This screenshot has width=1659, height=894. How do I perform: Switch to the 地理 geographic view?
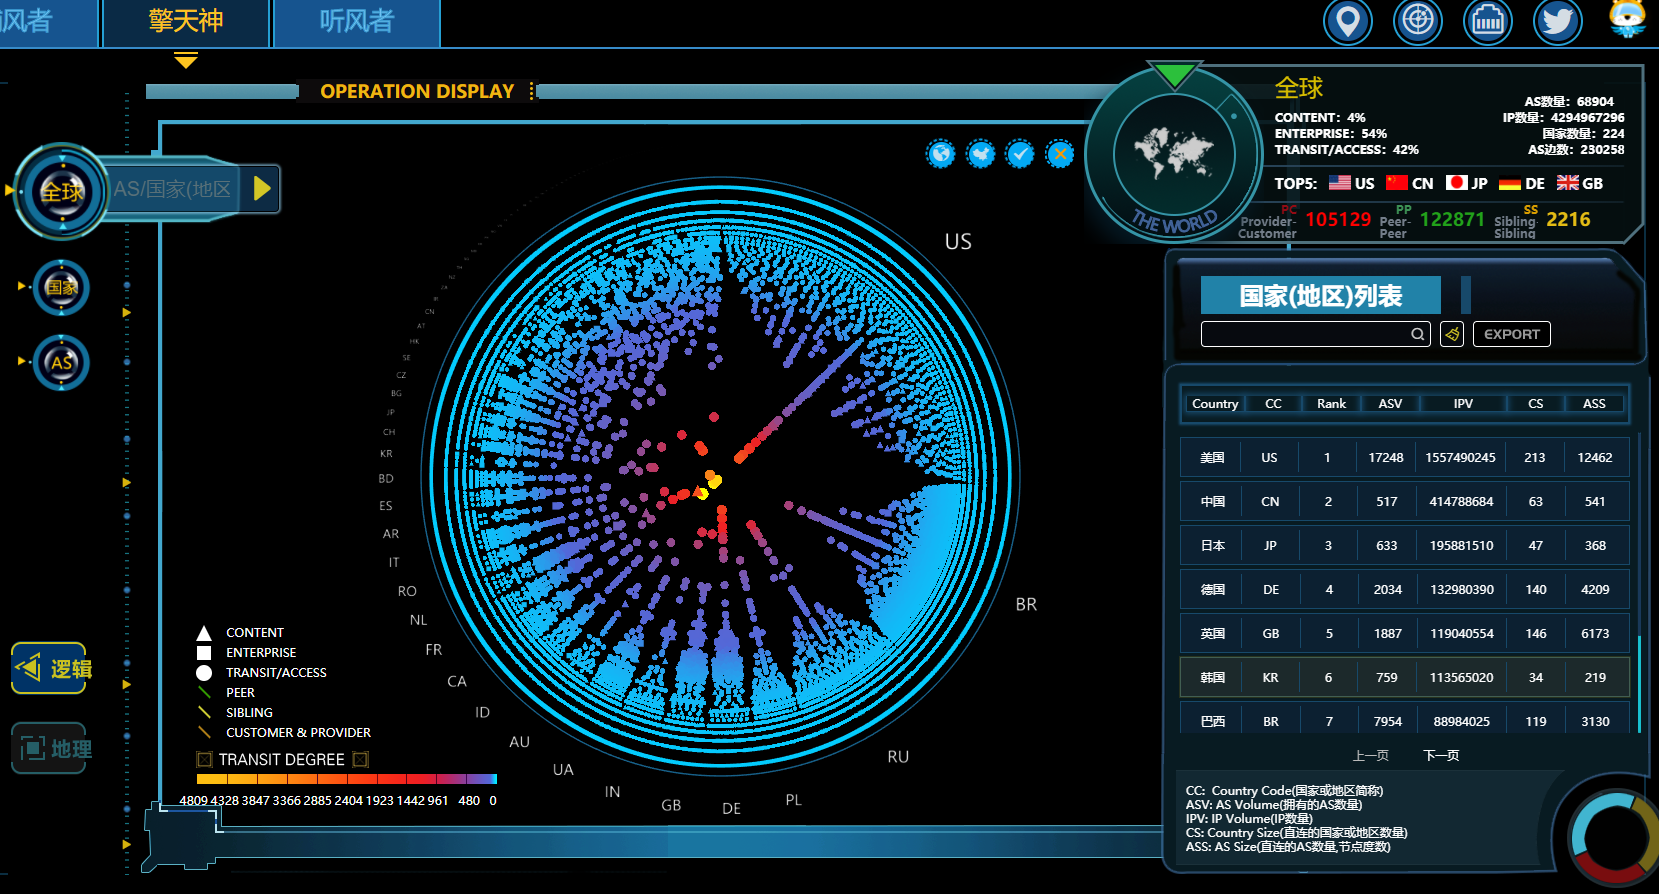(49, 748)
